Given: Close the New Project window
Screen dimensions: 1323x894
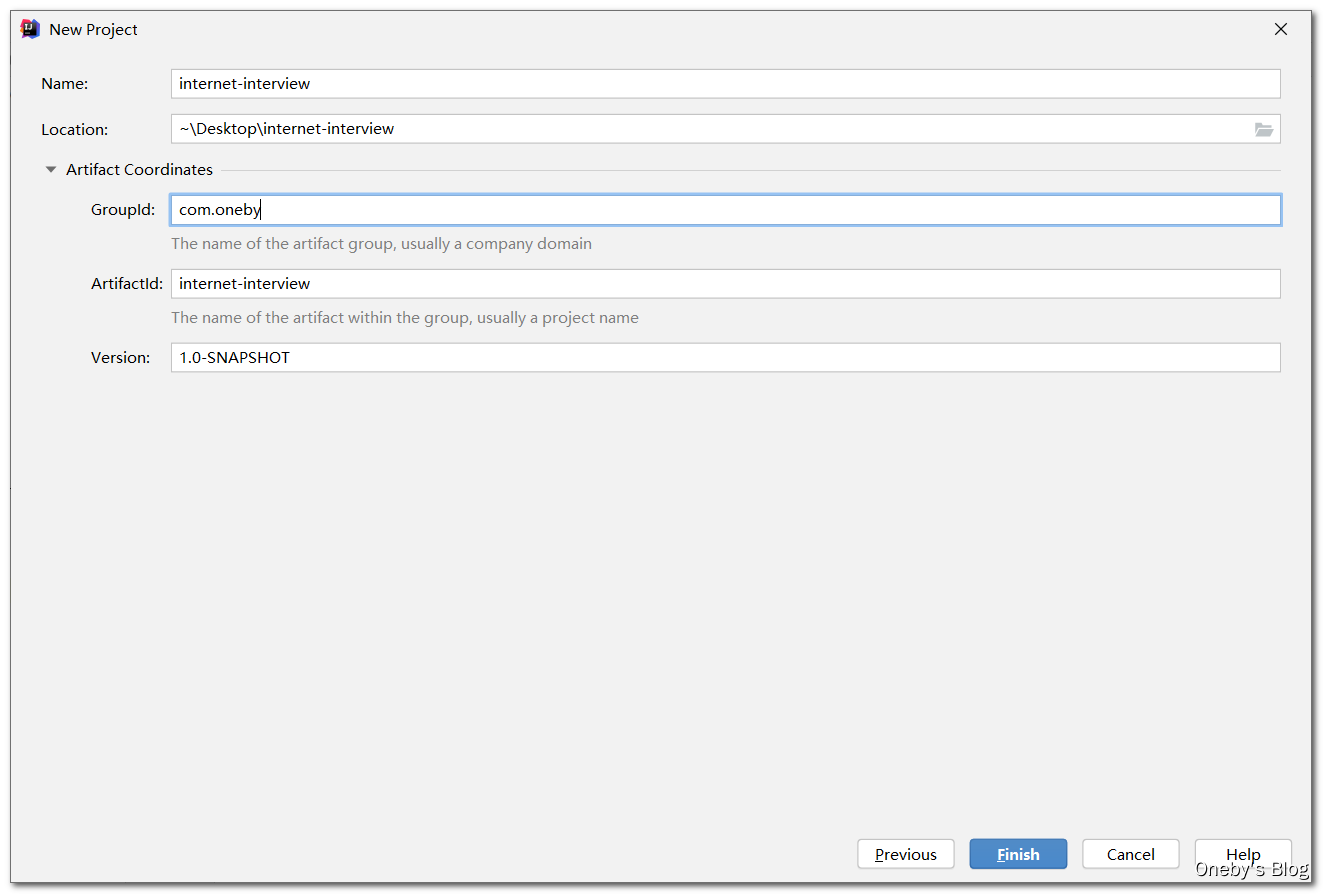Looking at the screenshot, I should (1281, 29).
